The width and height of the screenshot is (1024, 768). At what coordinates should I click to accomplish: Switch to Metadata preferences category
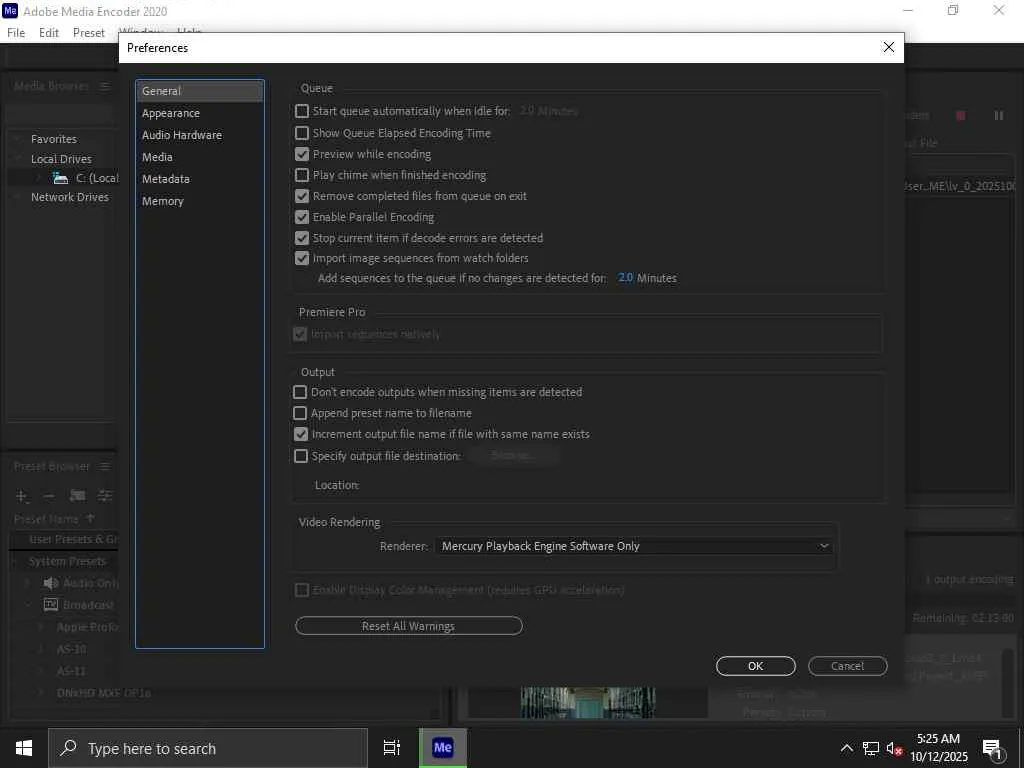(x=166, y=179)
